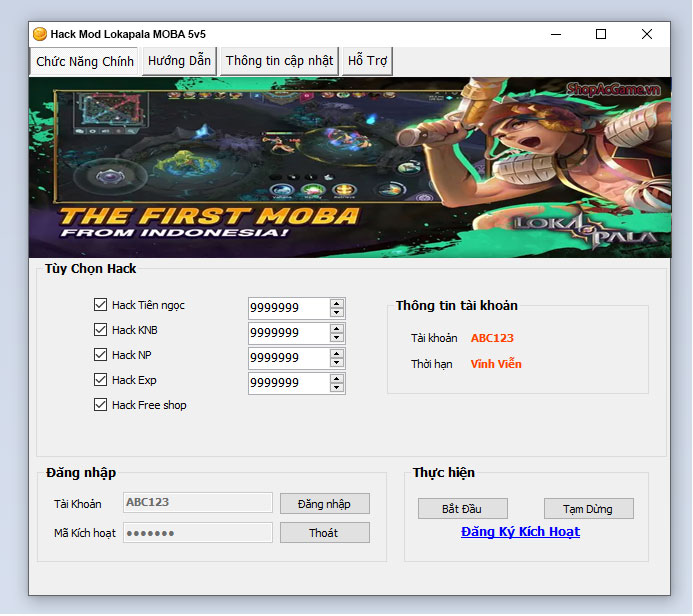Viewport: 693px width, 616px height.
Task: Close the Hack Mod Lokapala window
Action: (x=647, y=34)
